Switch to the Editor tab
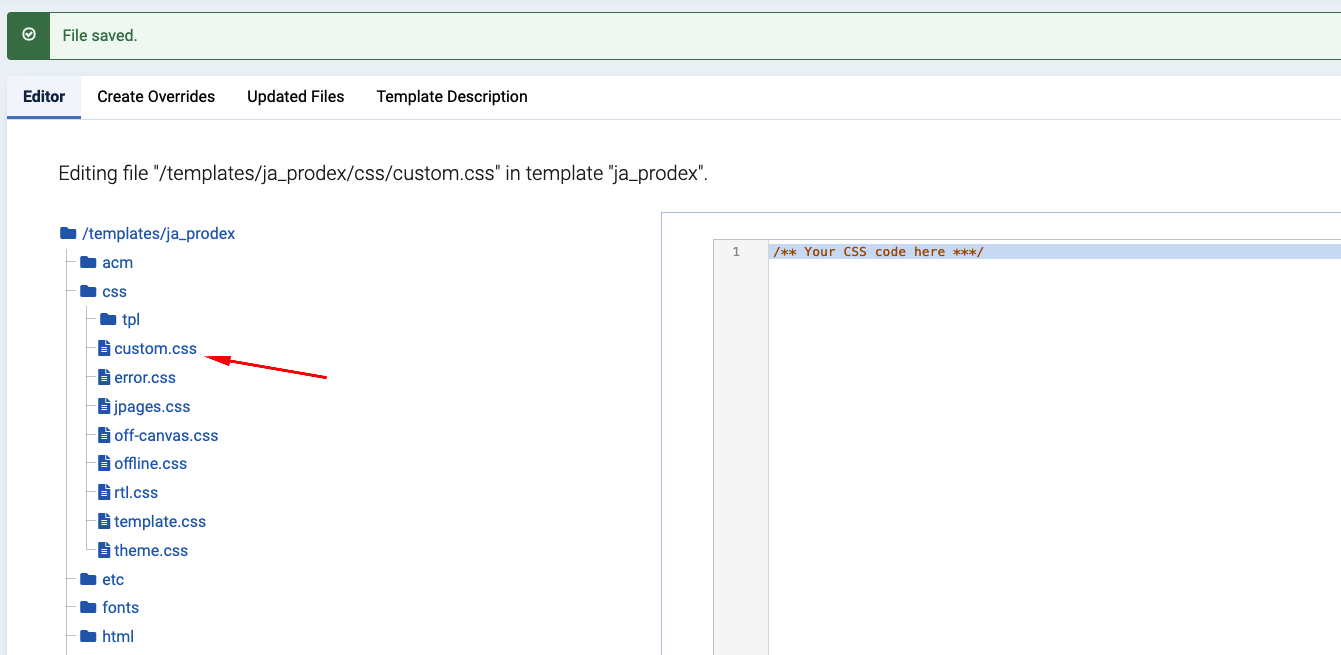Viewport: 1341px width, 655px height. point(44,97)
